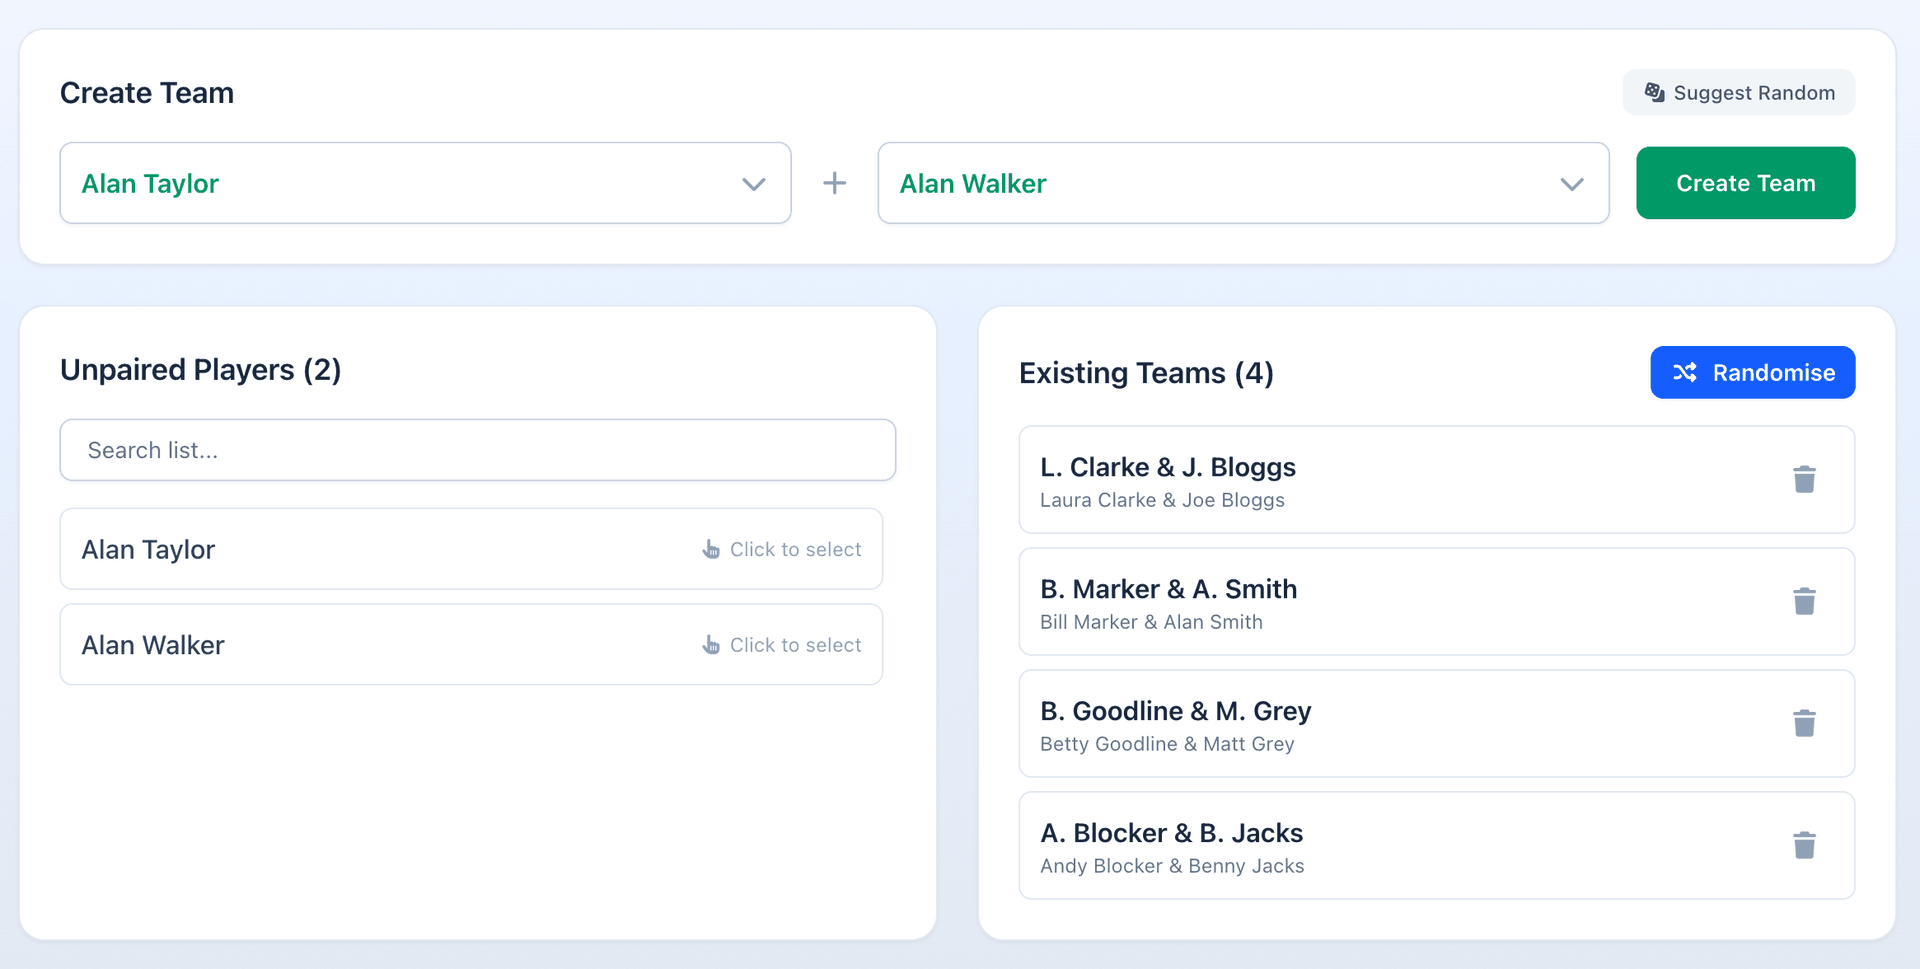Image resolution: width=1920 pixels, height=969 pixels.
Task: Click the Existing Teams (4) heading
Action: pos(1146,373)
